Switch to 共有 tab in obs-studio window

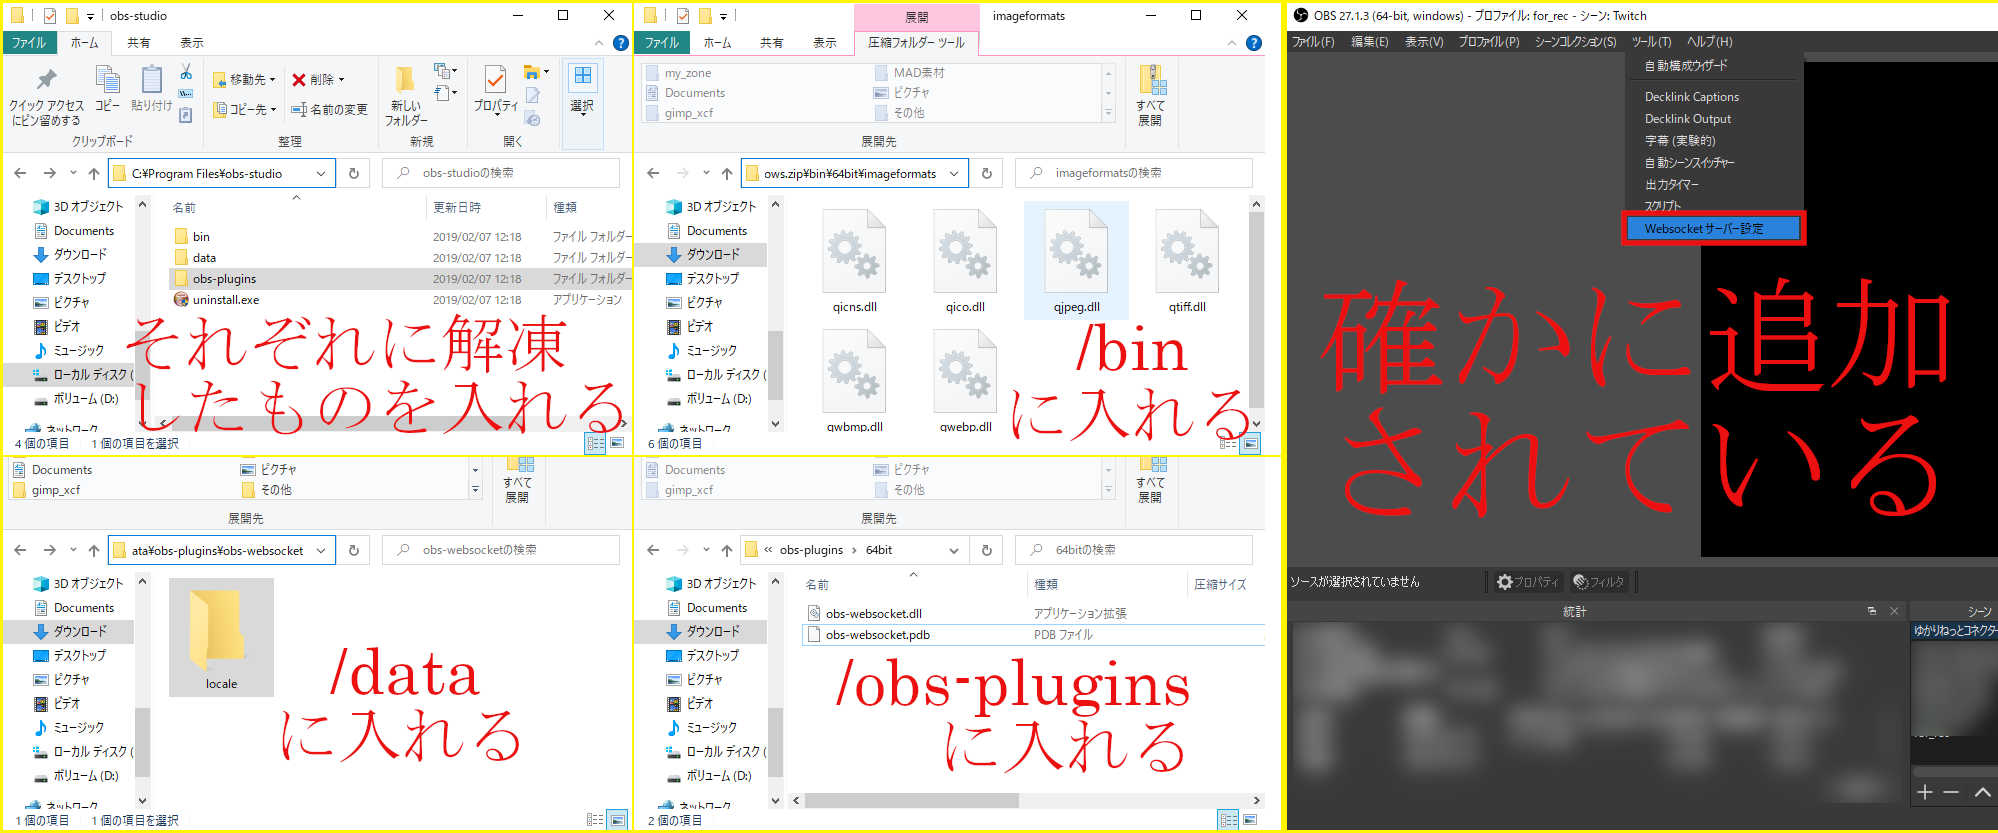coord(139,43)
